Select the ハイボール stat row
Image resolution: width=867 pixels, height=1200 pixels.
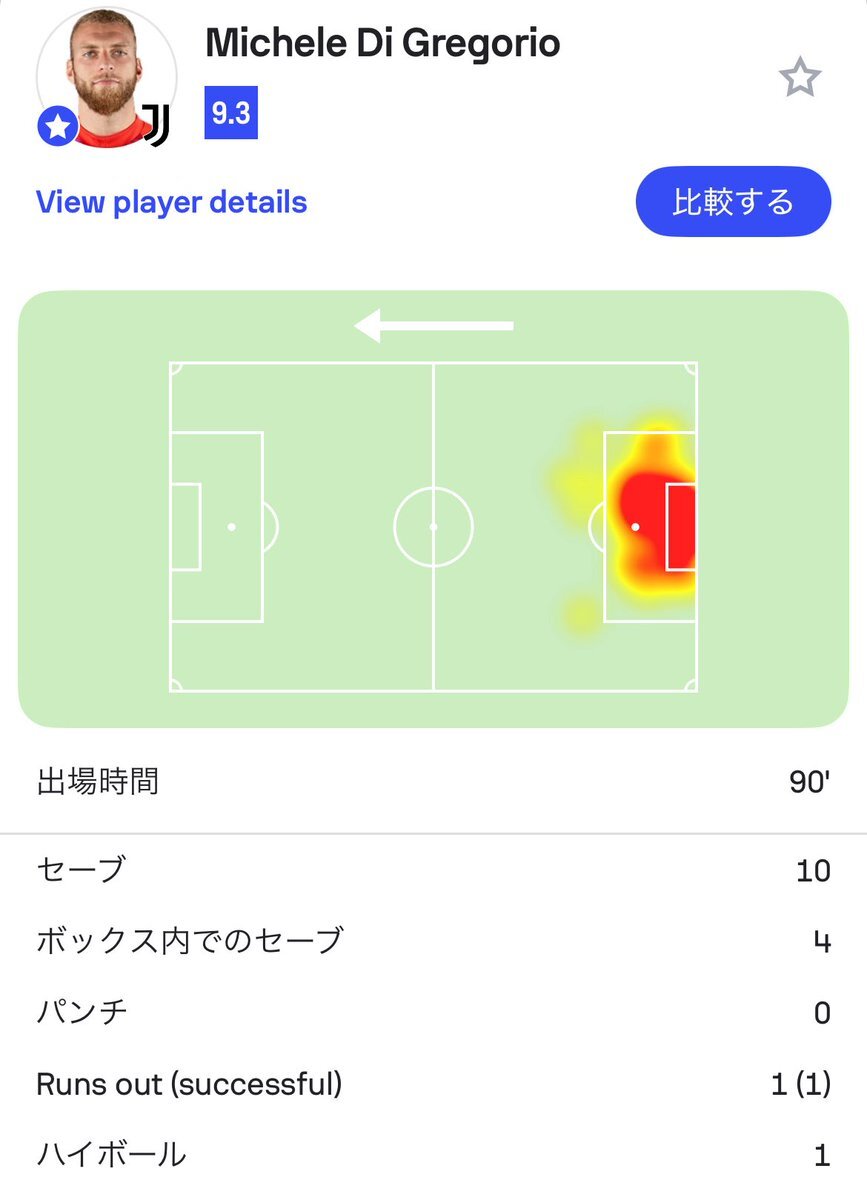point(433,1155)
